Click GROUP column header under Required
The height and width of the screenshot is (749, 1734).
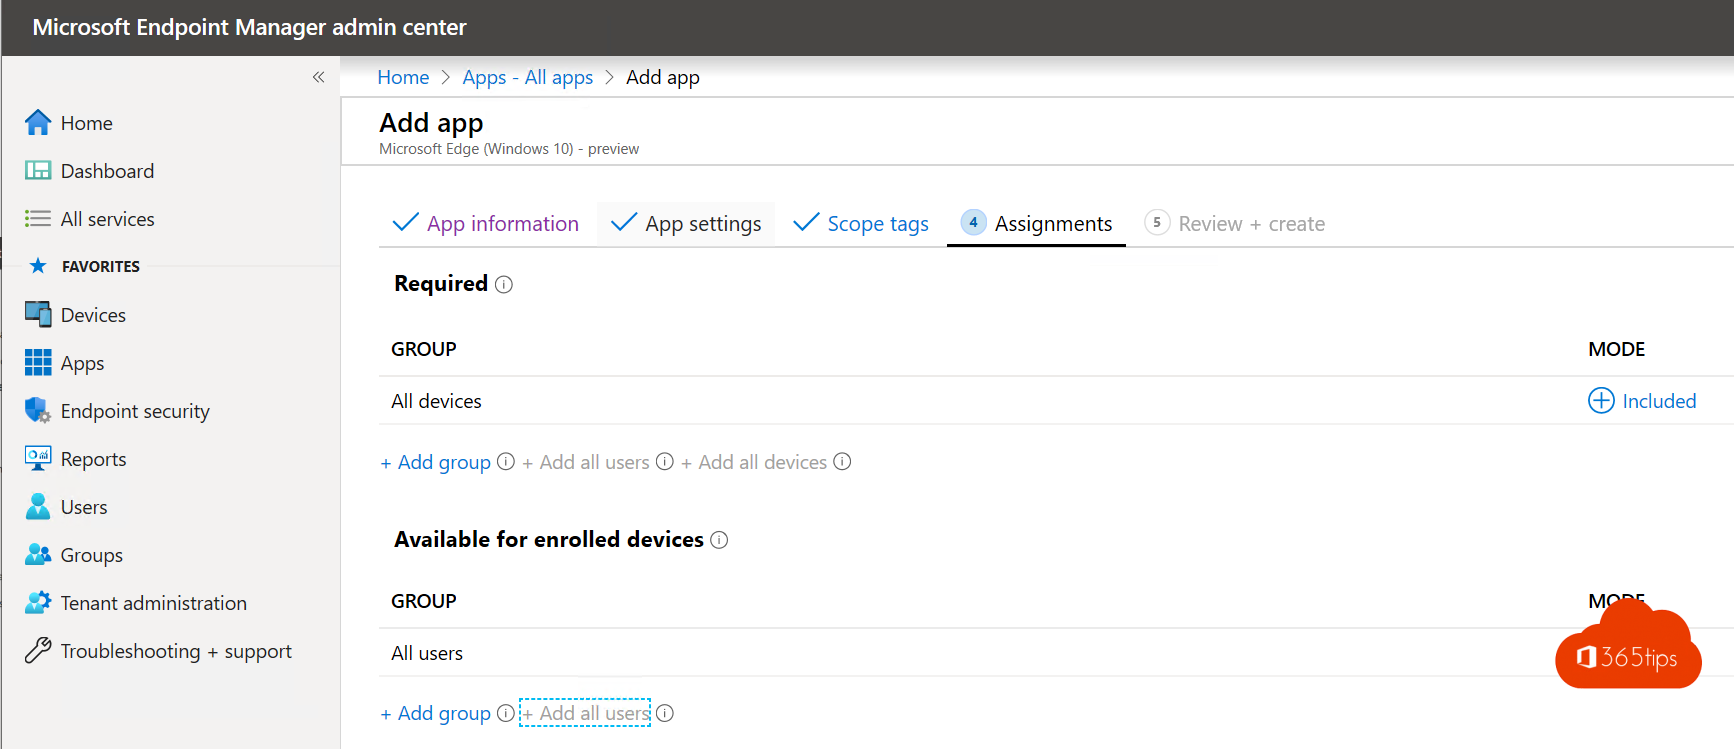[424, 349]
